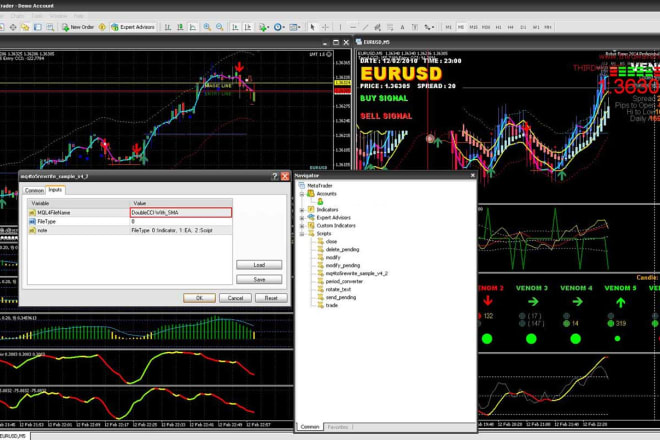Click the EURUSD,M5 chart window tab
Viewport: 660px width, 440px height.
pyautogui.click(x=13, y=436)
